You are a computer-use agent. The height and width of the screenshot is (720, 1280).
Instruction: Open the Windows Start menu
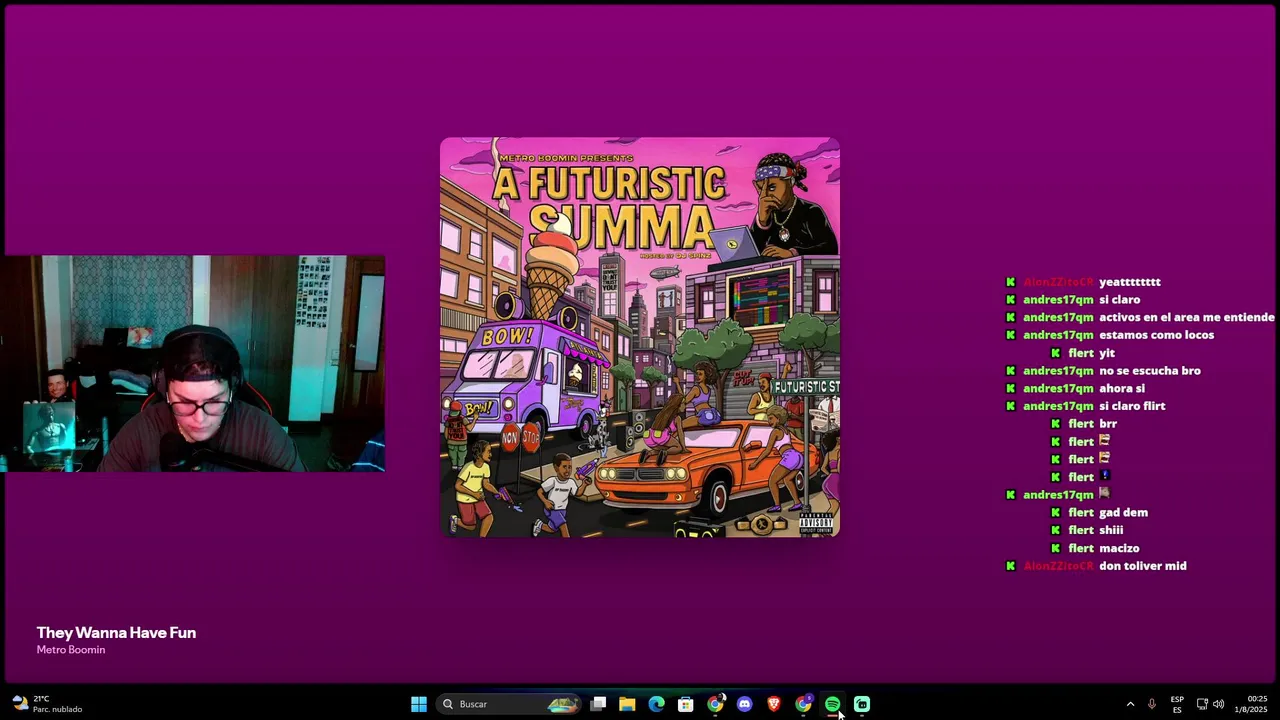pyautogui.click(x=419, y=704)
